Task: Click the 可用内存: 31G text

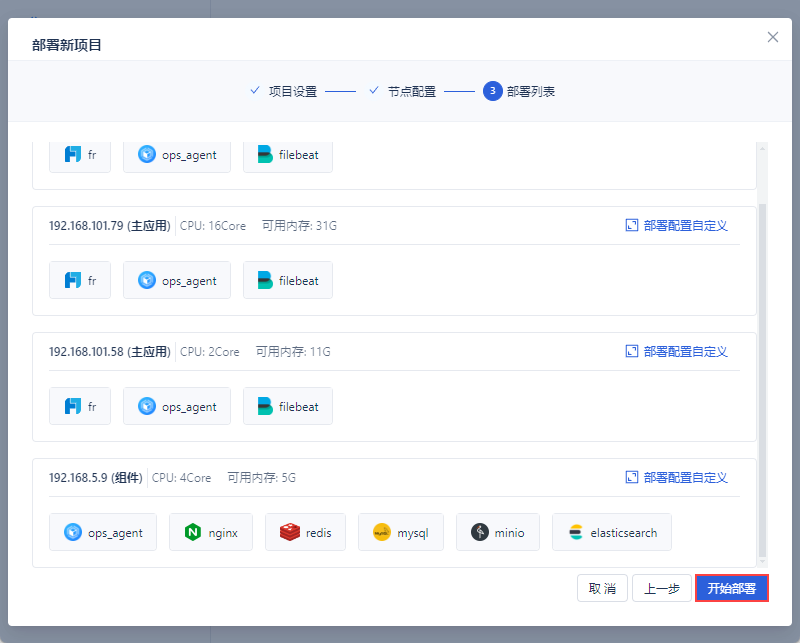Action: pos(299,226)
